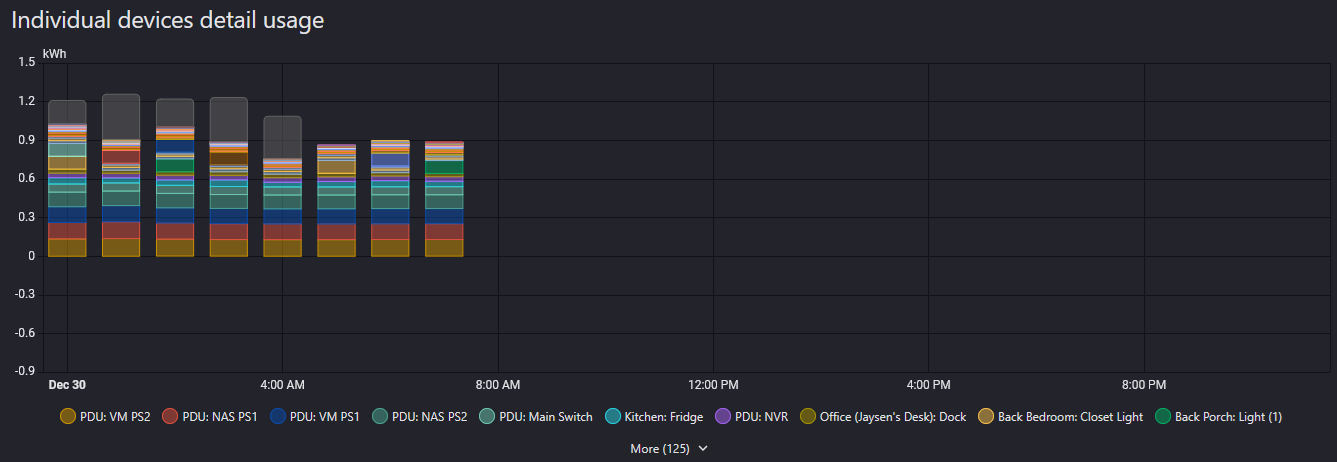Click the blue PDU: VM PS1 legend circle
Image resolution: width=1337 pixels, height=462 pixels.
click(278, 416)
